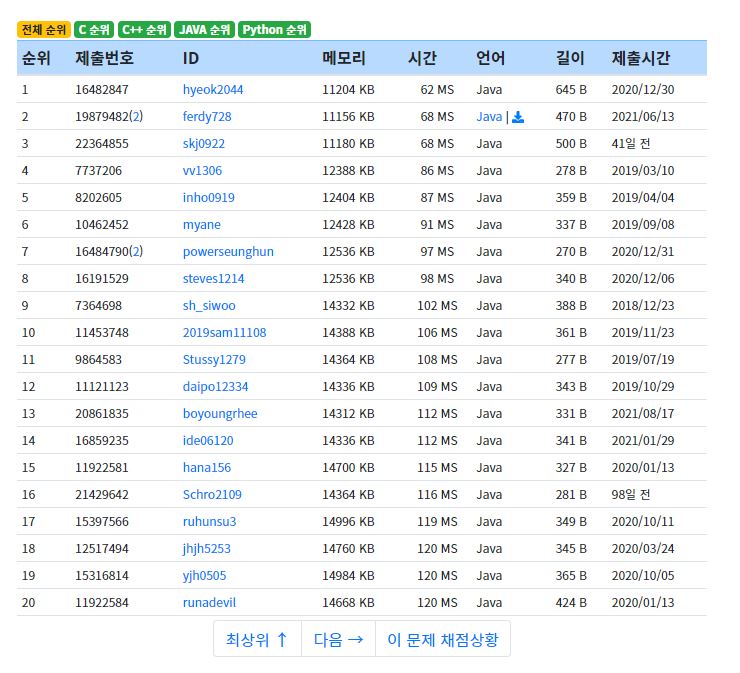Viewport: 740px width, 673px height.
Task: Open user daipo12334 profile link
Action: pos(215,387)
